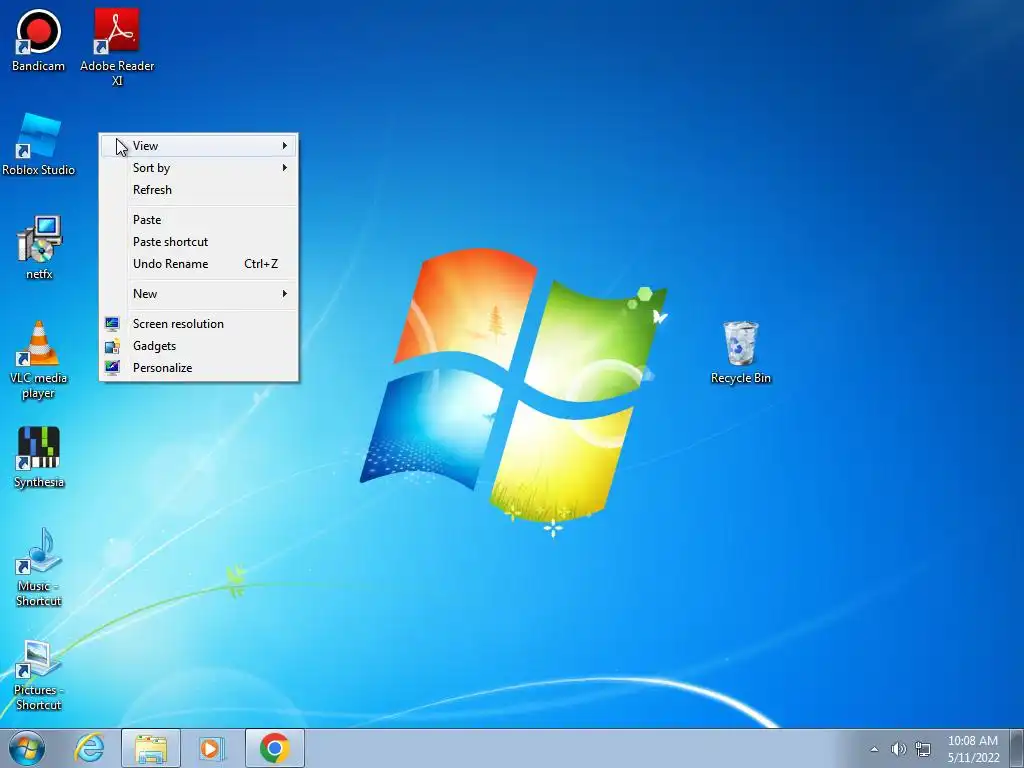Screen dimensions: 1024x768
Task: Click the Gadgets menu icon
Action: tap(112, 346)
